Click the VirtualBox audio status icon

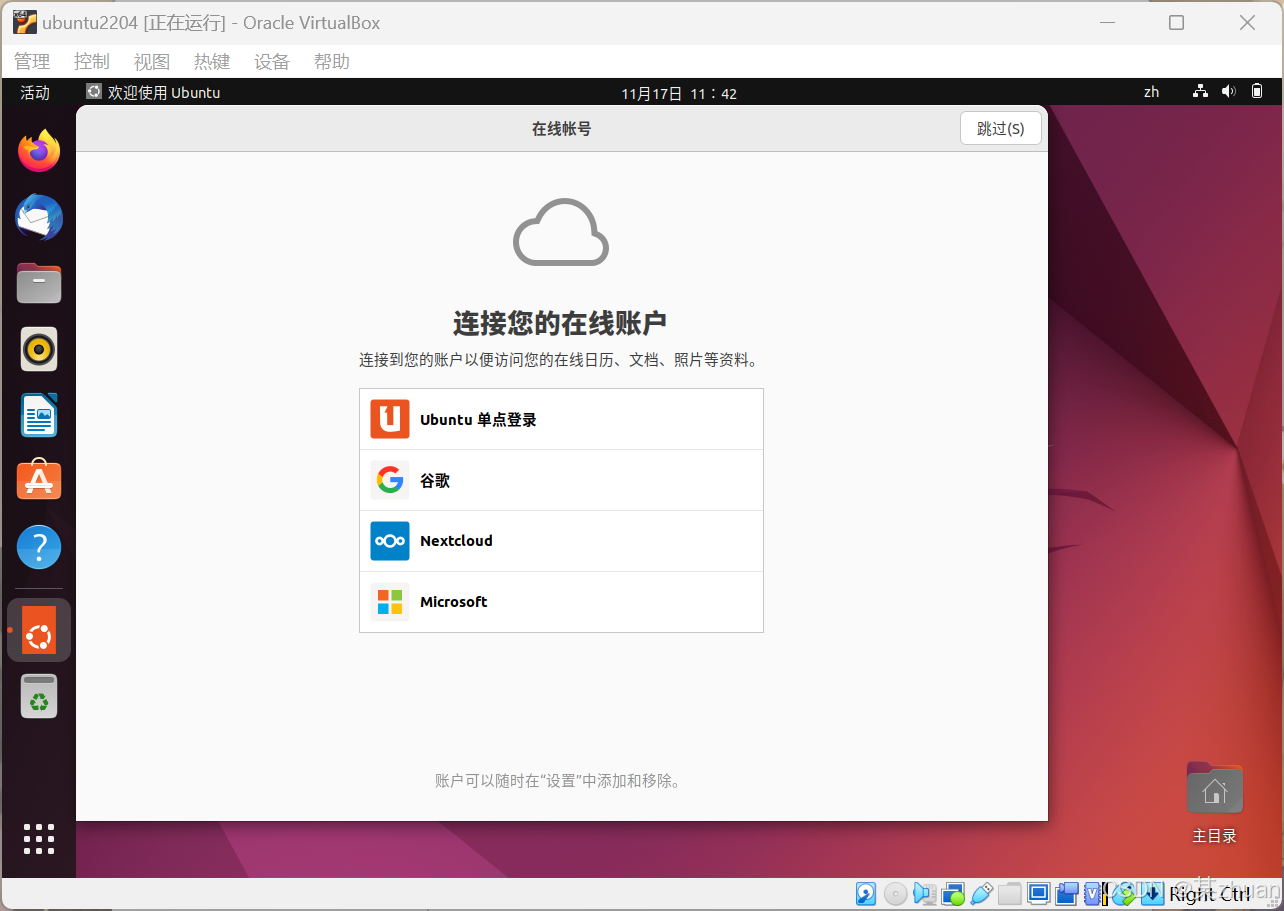pos(924,893)
